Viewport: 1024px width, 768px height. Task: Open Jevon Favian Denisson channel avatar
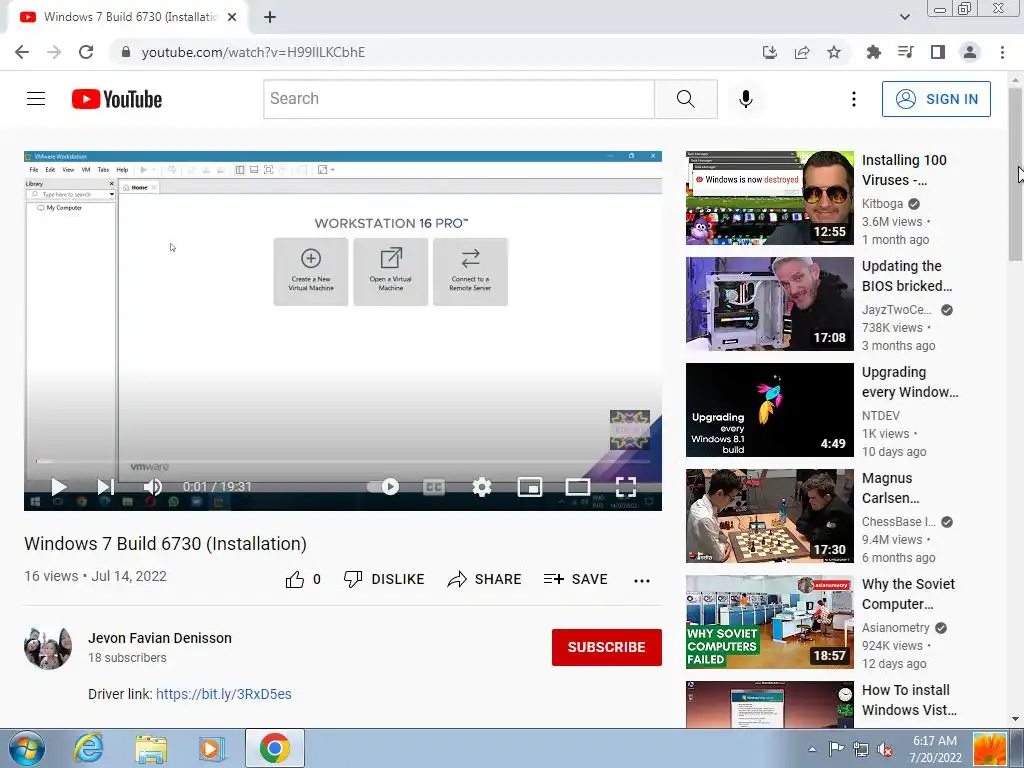[48, 647]
